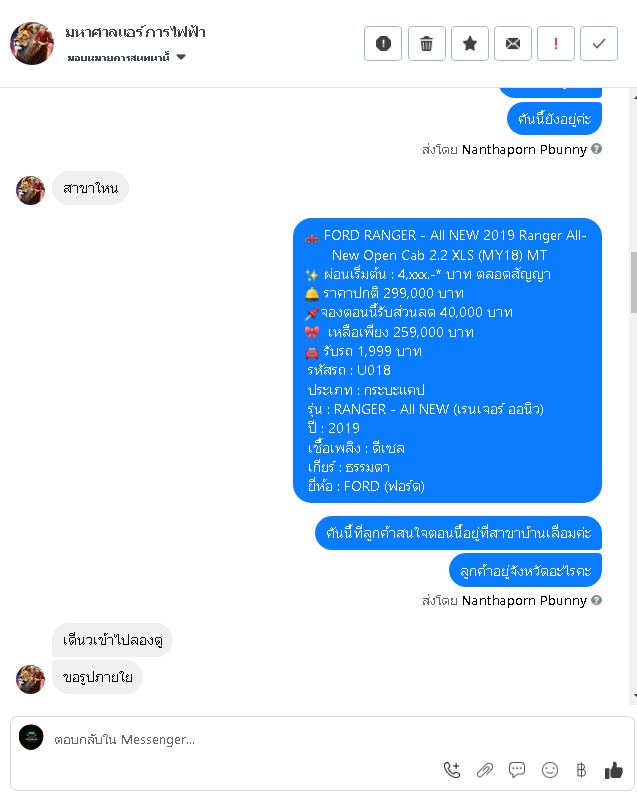Star this conversation to follow up
Viewport: 637px width, 792px height.
click(x=470, y=43)
